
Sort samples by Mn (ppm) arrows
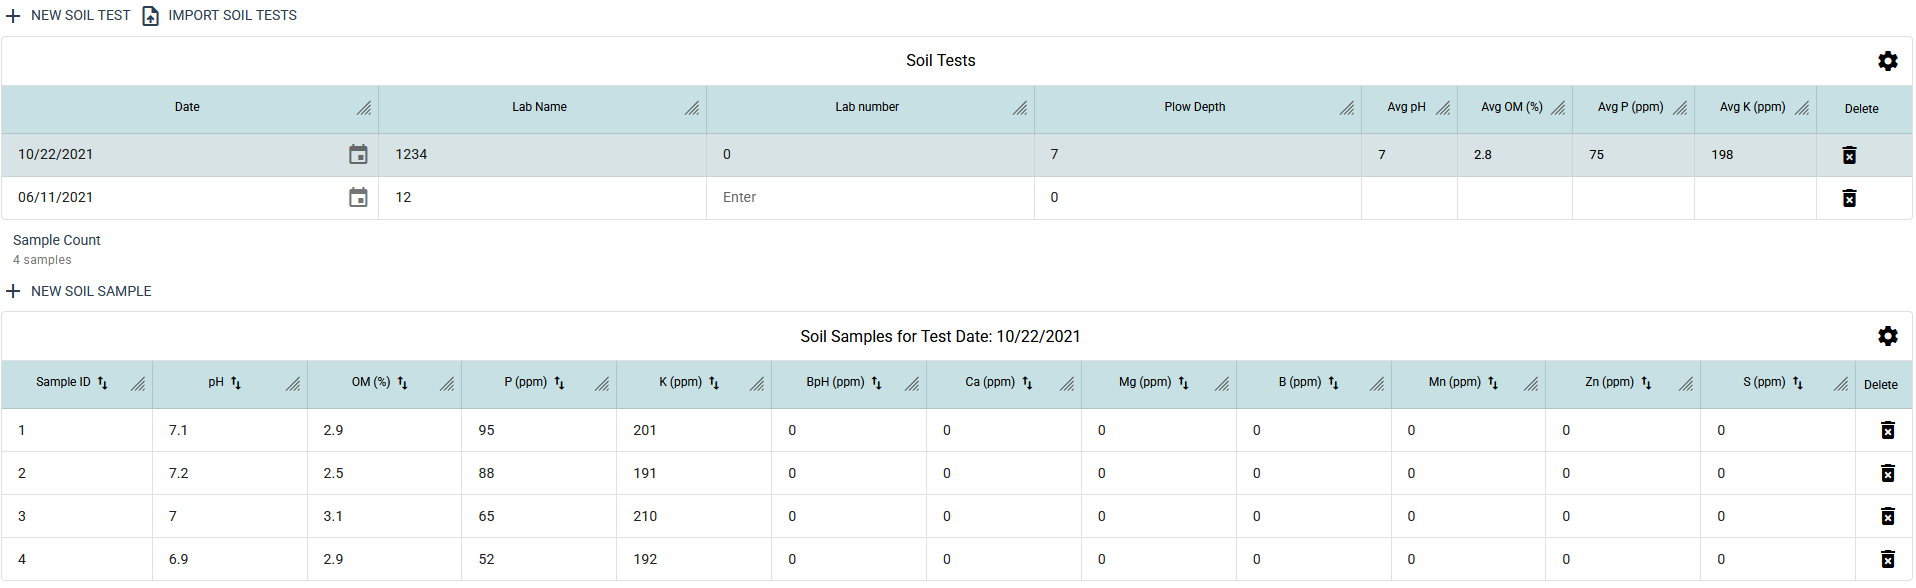1493,383
